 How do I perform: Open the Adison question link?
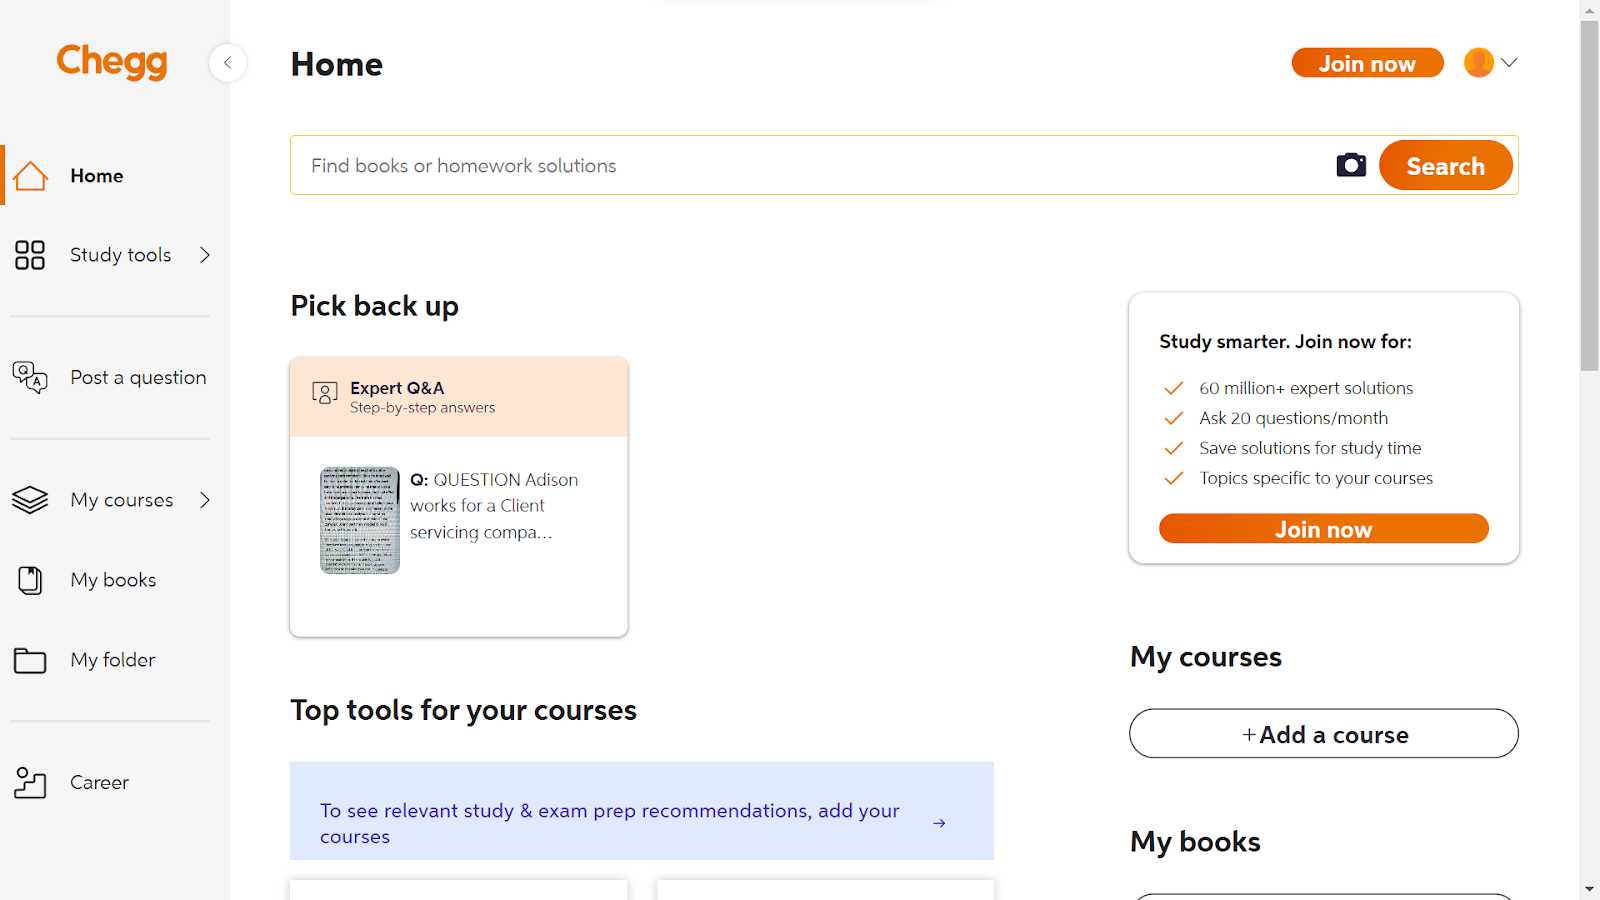[x=494, y=506]
